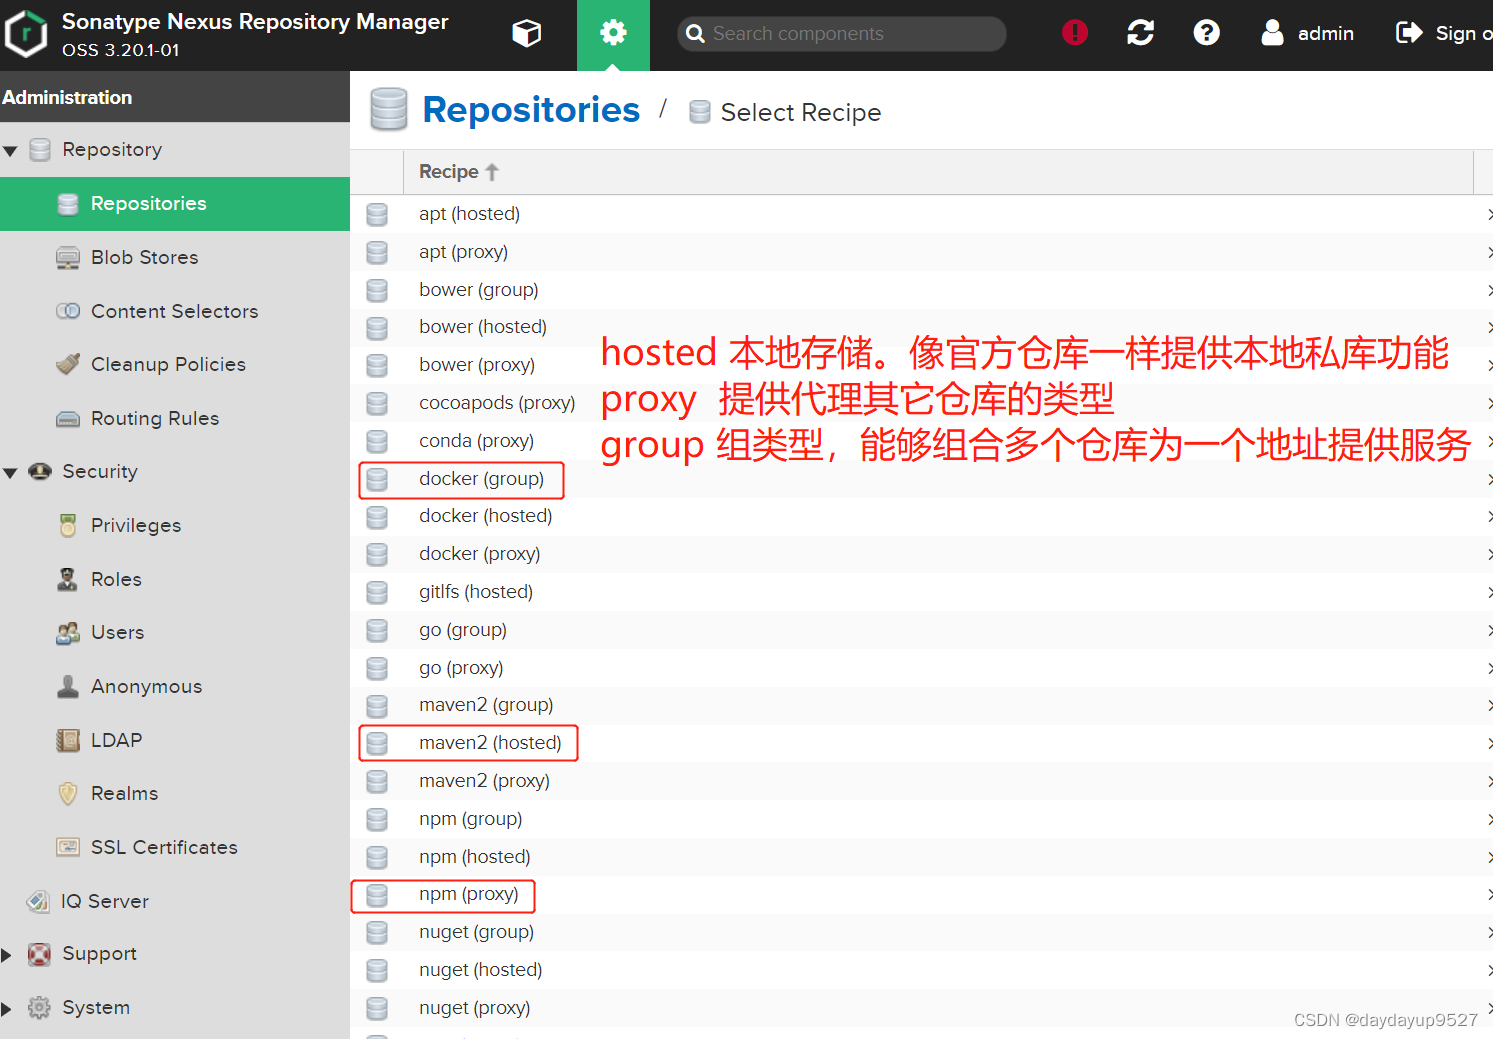1493x1039 pixels.
Task: Open Roles in the sidebar
Action: coord(175,579)
